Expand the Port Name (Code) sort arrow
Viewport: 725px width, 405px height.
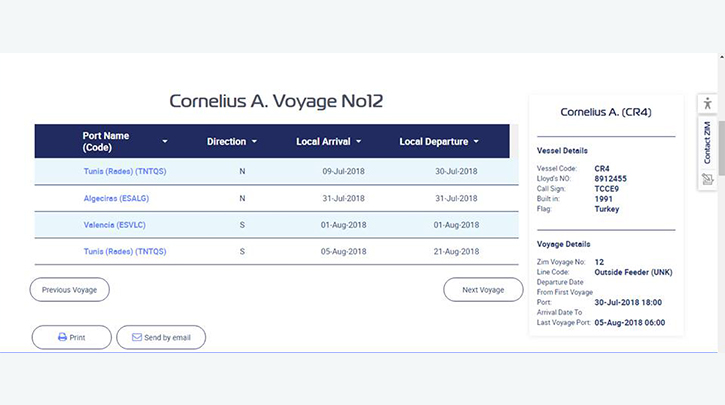(165, 141)
